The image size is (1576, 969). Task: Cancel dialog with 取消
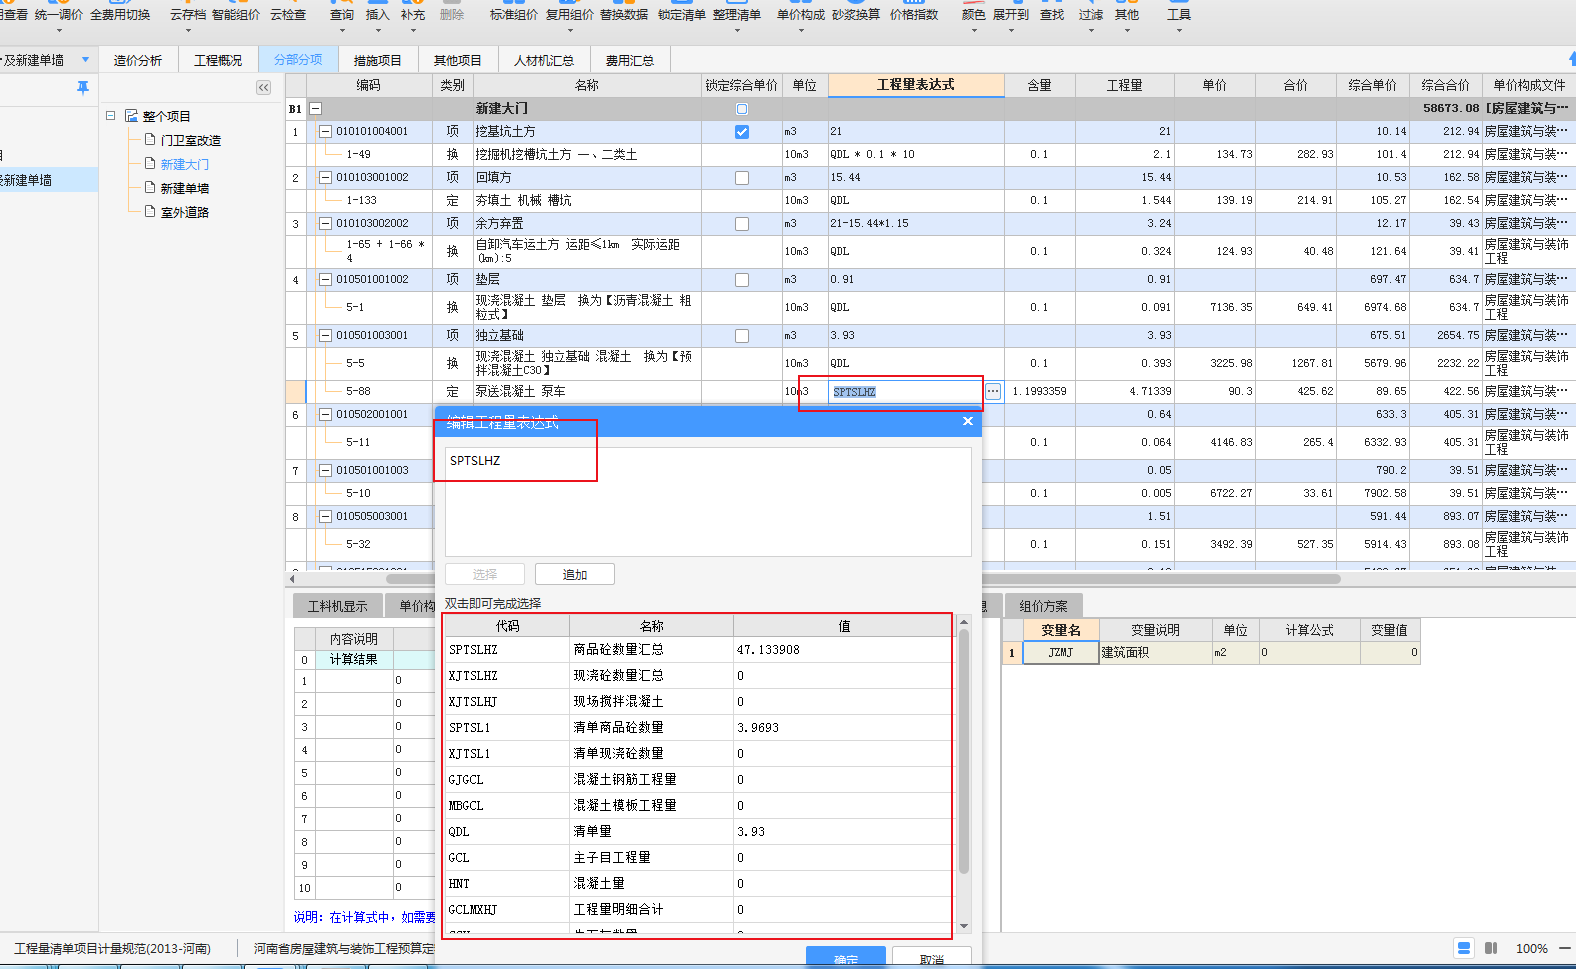pos(932,958)
